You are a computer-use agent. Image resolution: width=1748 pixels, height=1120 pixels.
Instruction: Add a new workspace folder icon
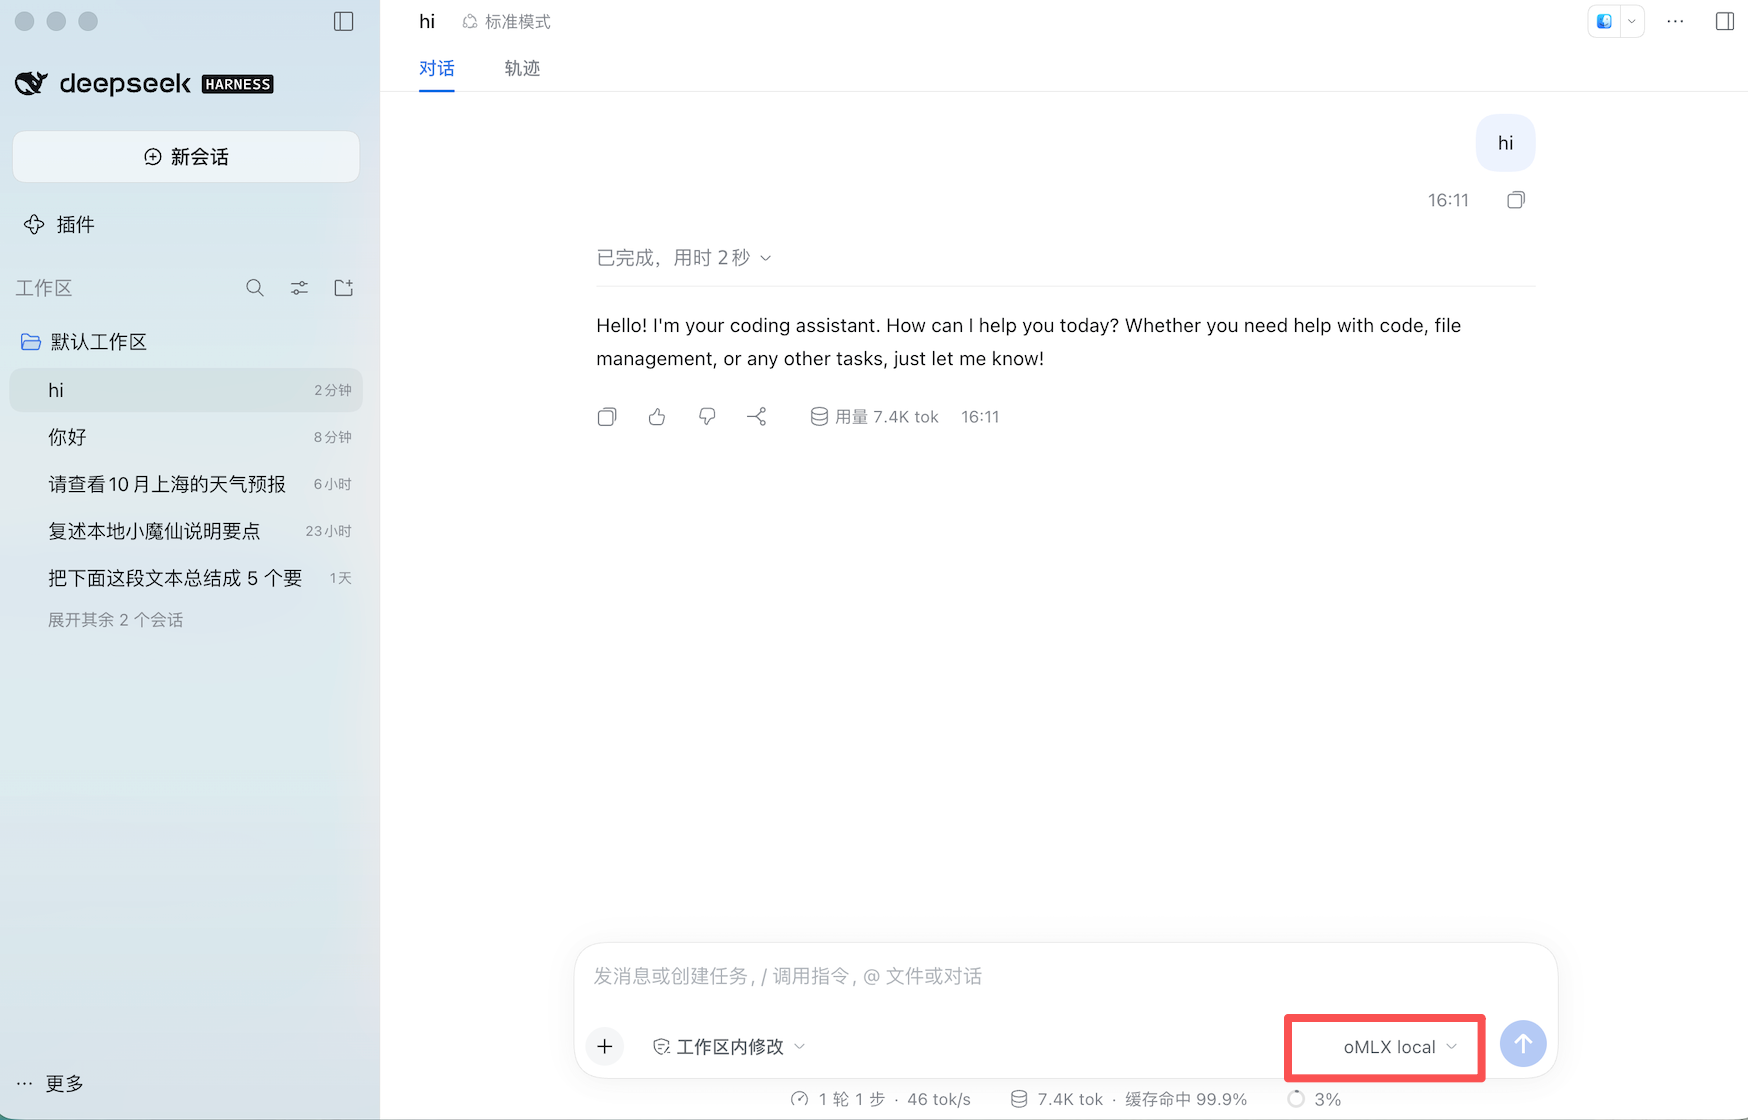point(343,288)
